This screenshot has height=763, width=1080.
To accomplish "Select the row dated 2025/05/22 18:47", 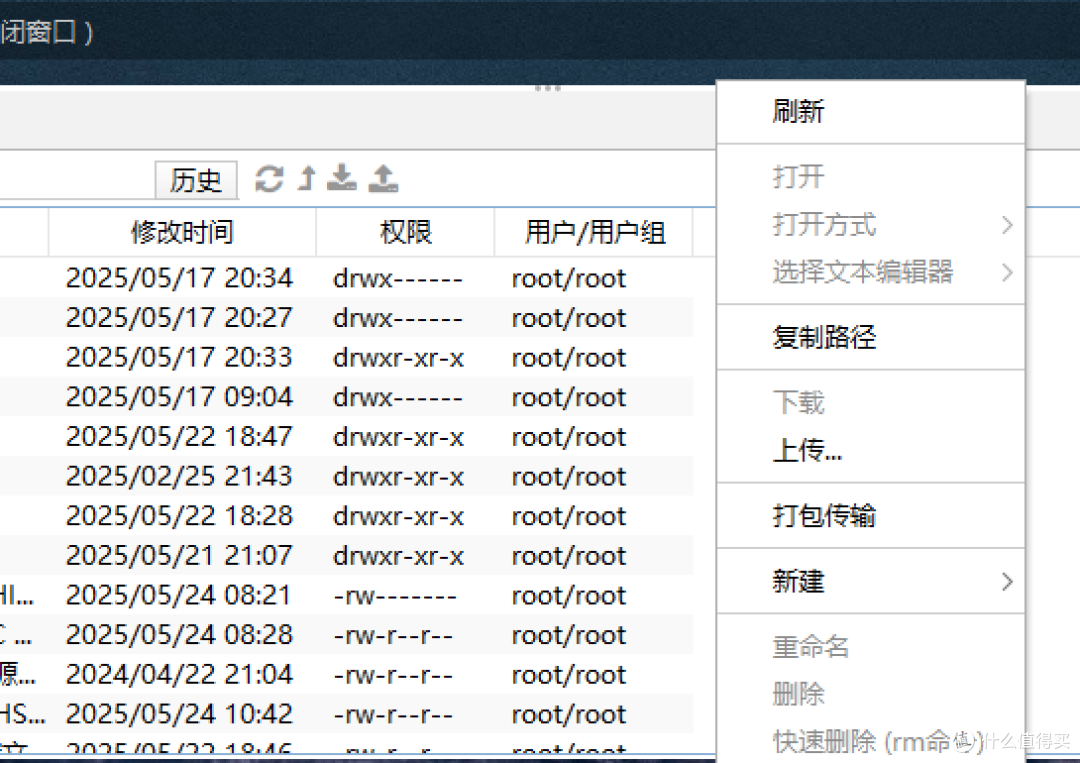I will pyautogui.click(x=346, y=437).
